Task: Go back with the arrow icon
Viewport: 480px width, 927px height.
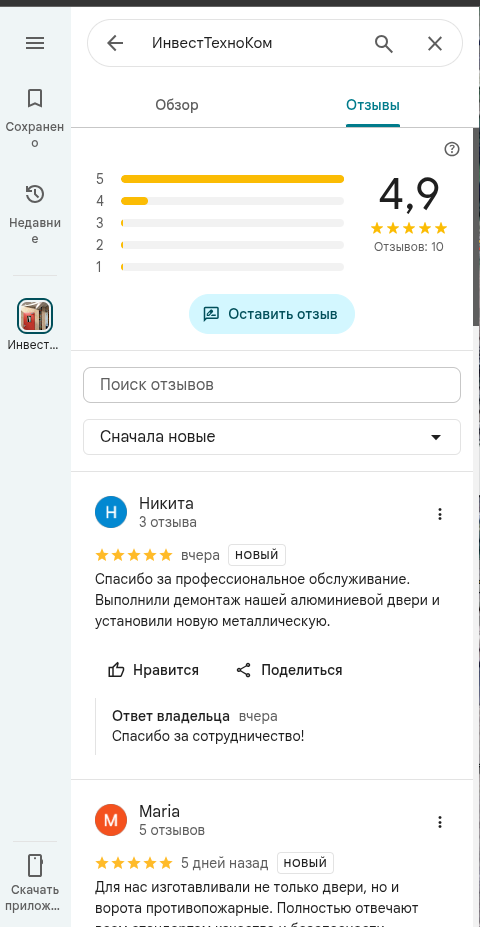Action: pyautogui.click(x=115, y=43)
